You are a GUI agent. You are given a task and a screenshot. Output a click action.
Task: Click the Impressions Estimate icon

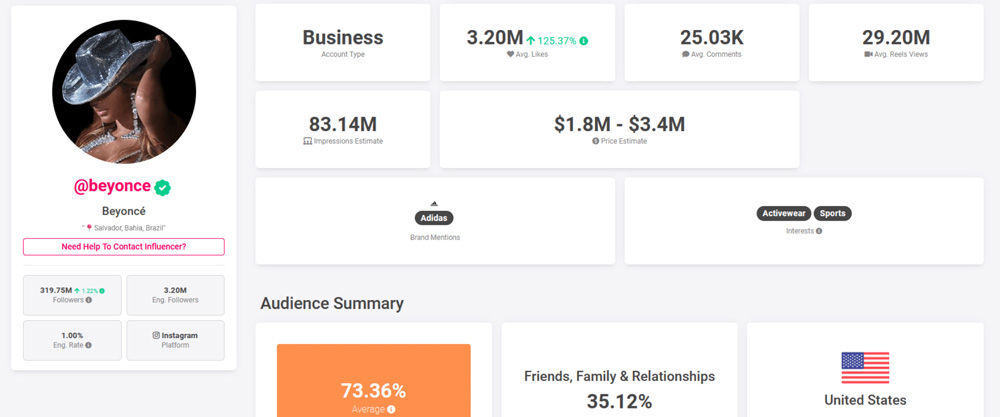[308, 141]
